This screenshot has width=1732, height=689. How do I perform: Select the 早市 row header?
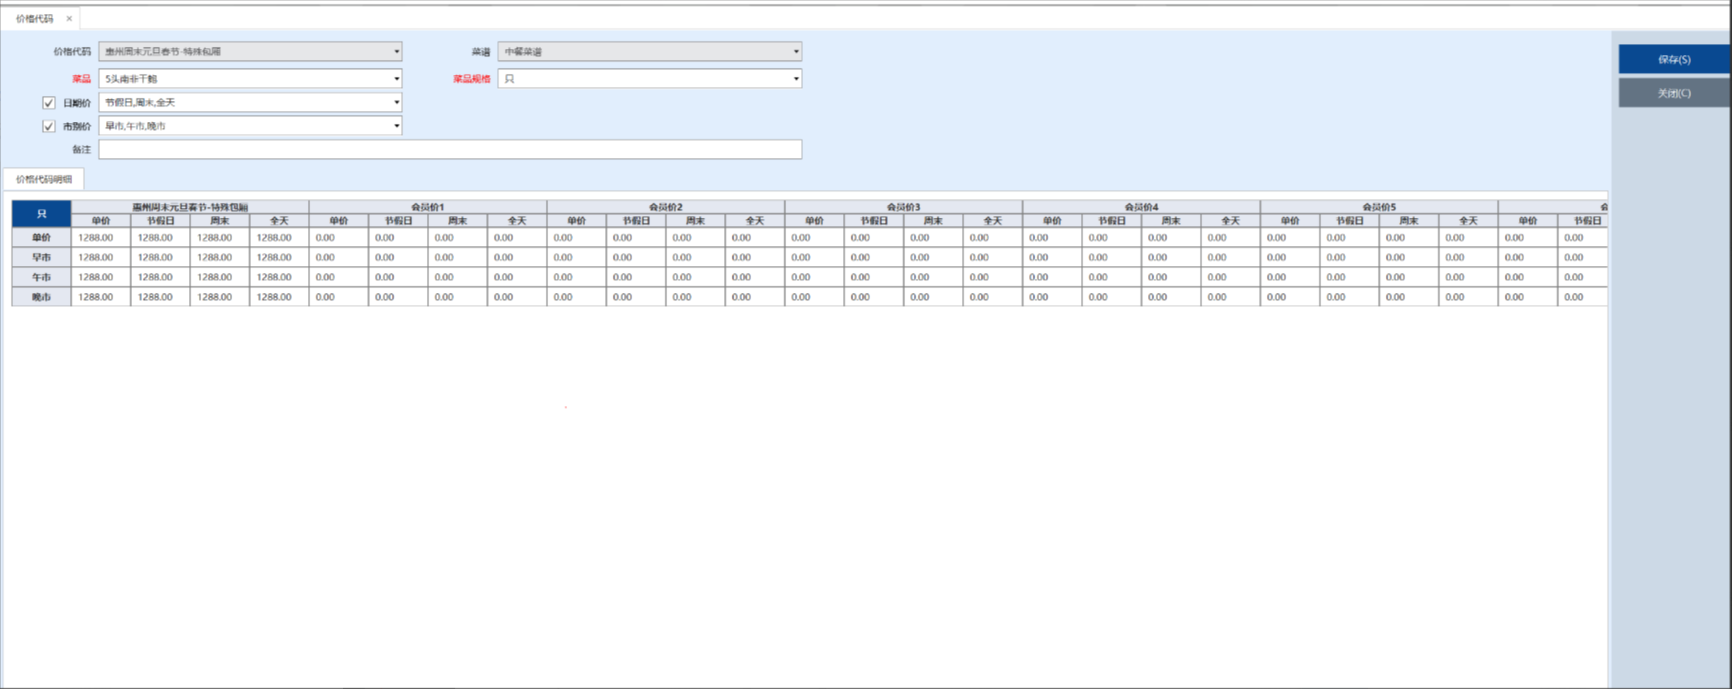41,258
